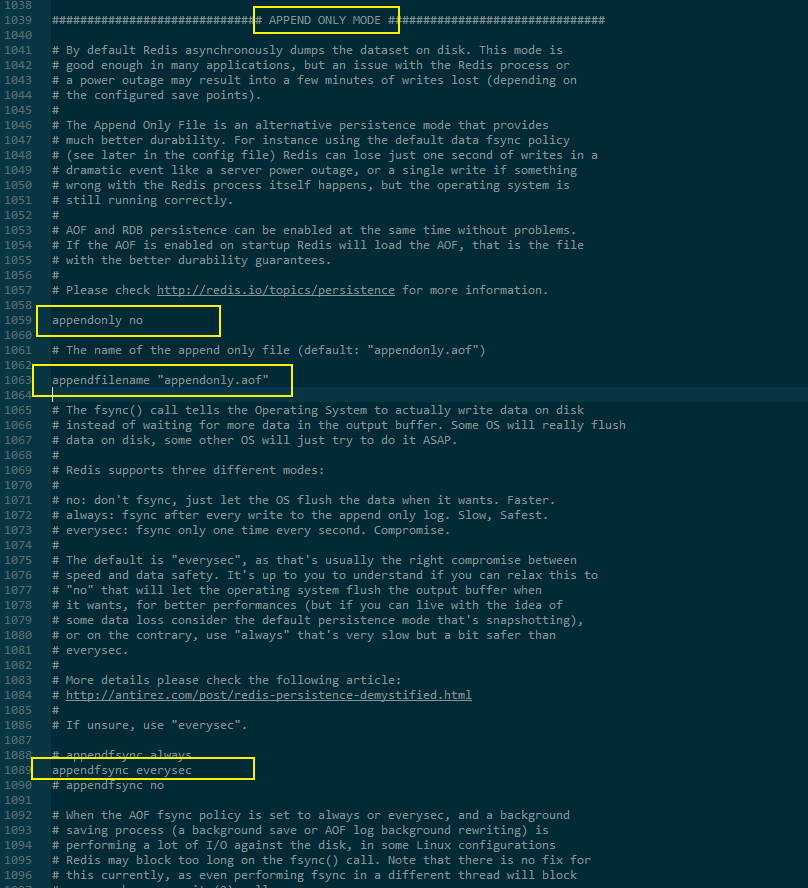The image size is (808, 888).
Task: Click the commented "# appendfsync no" line
Action: [108, 785]
